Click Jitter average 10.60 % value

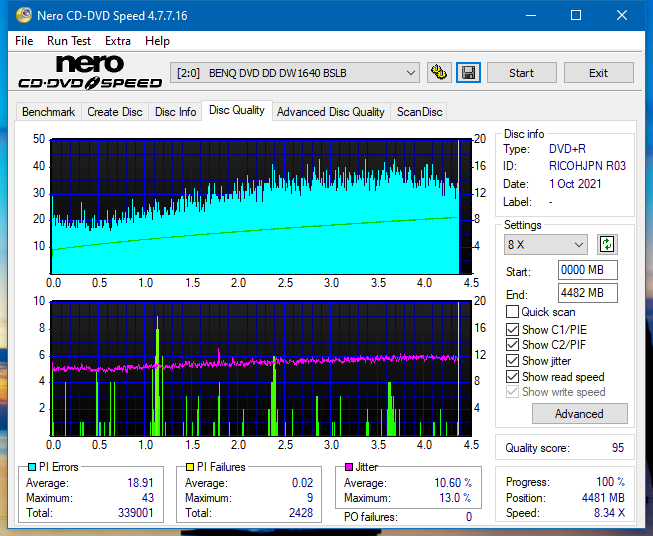[453, 483]
